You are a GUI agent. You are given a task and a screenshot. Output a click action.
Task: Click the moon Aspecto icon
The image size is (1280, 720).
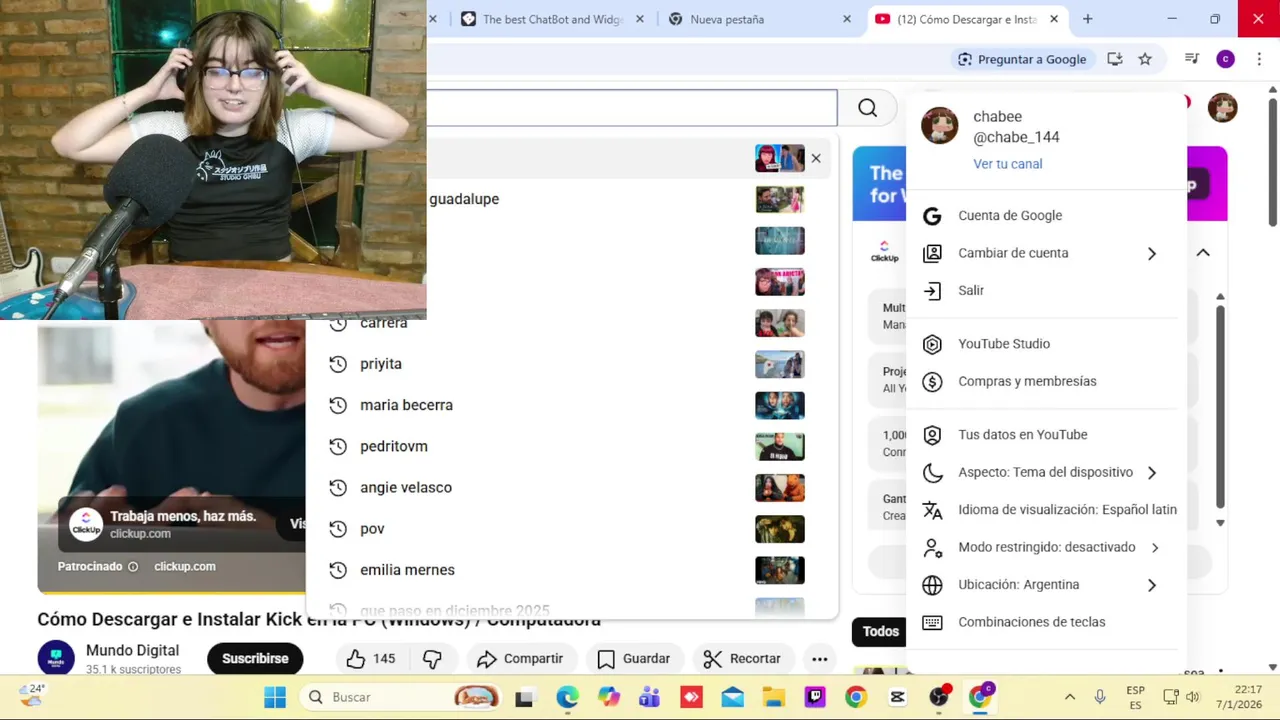point(932,473)
